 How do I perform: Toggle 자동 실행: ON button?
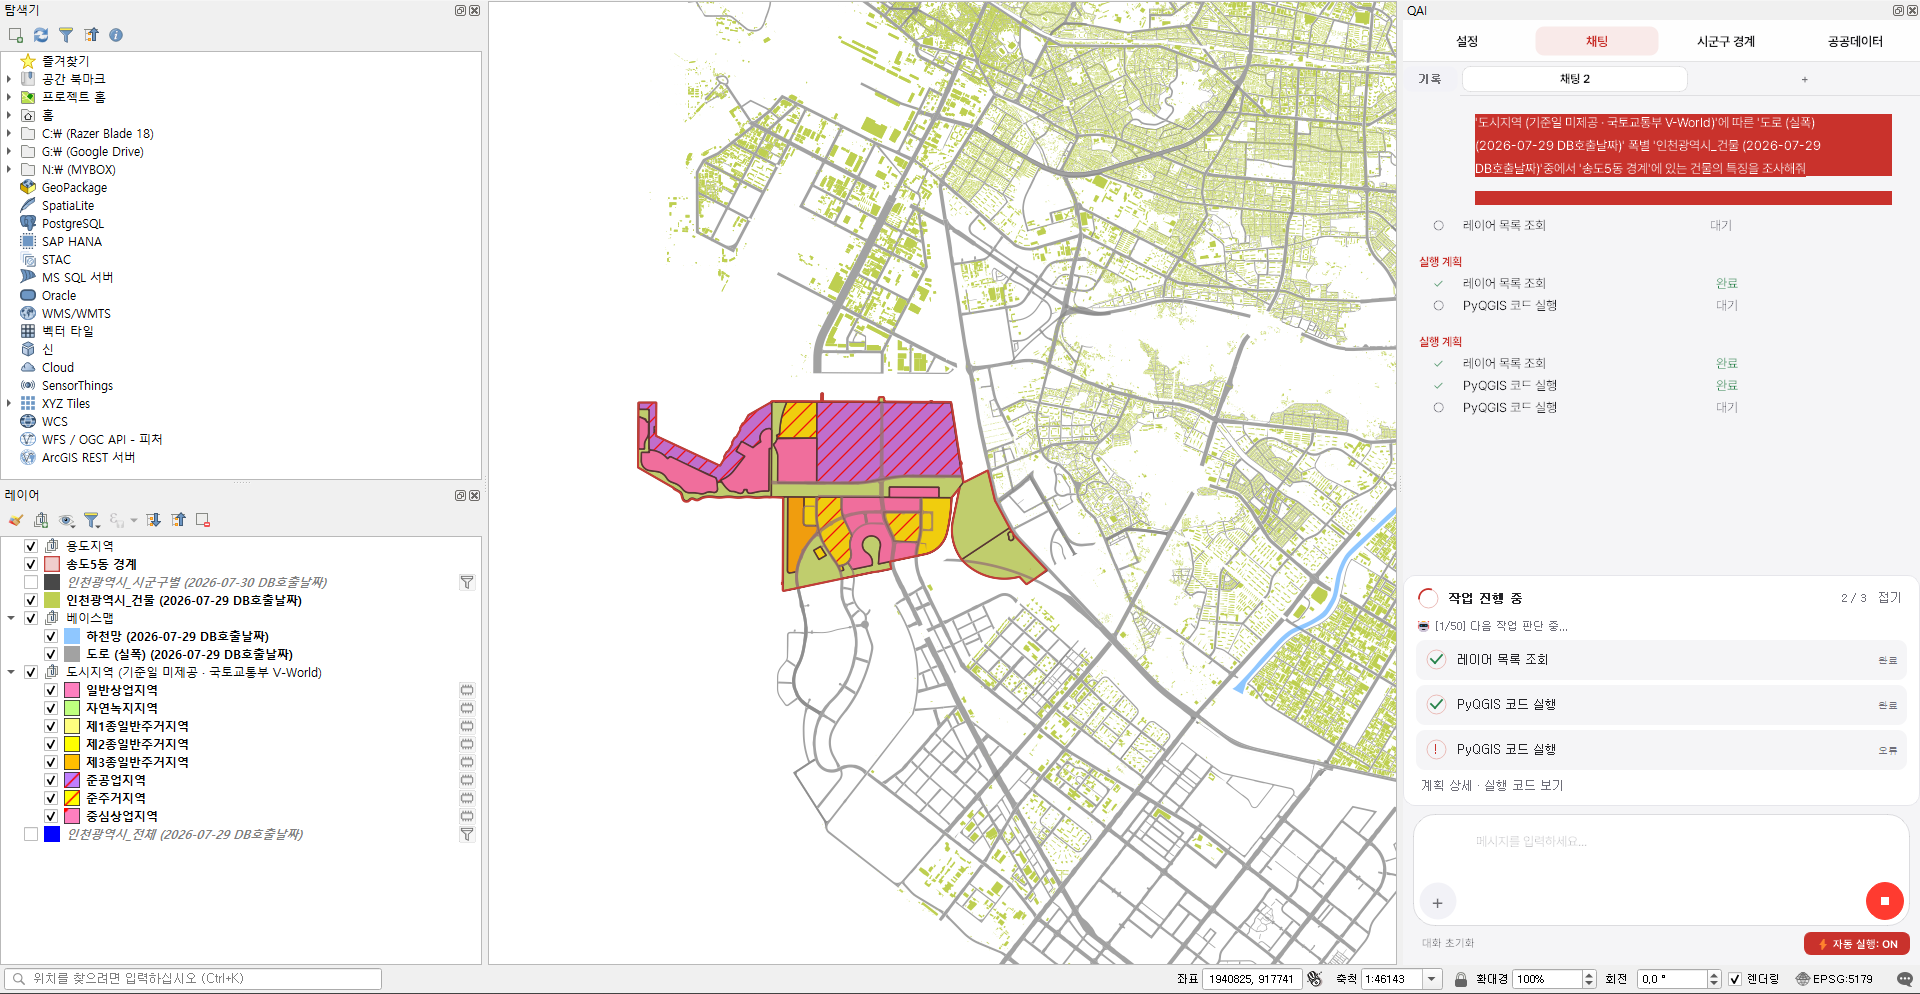pos(1857,944)
